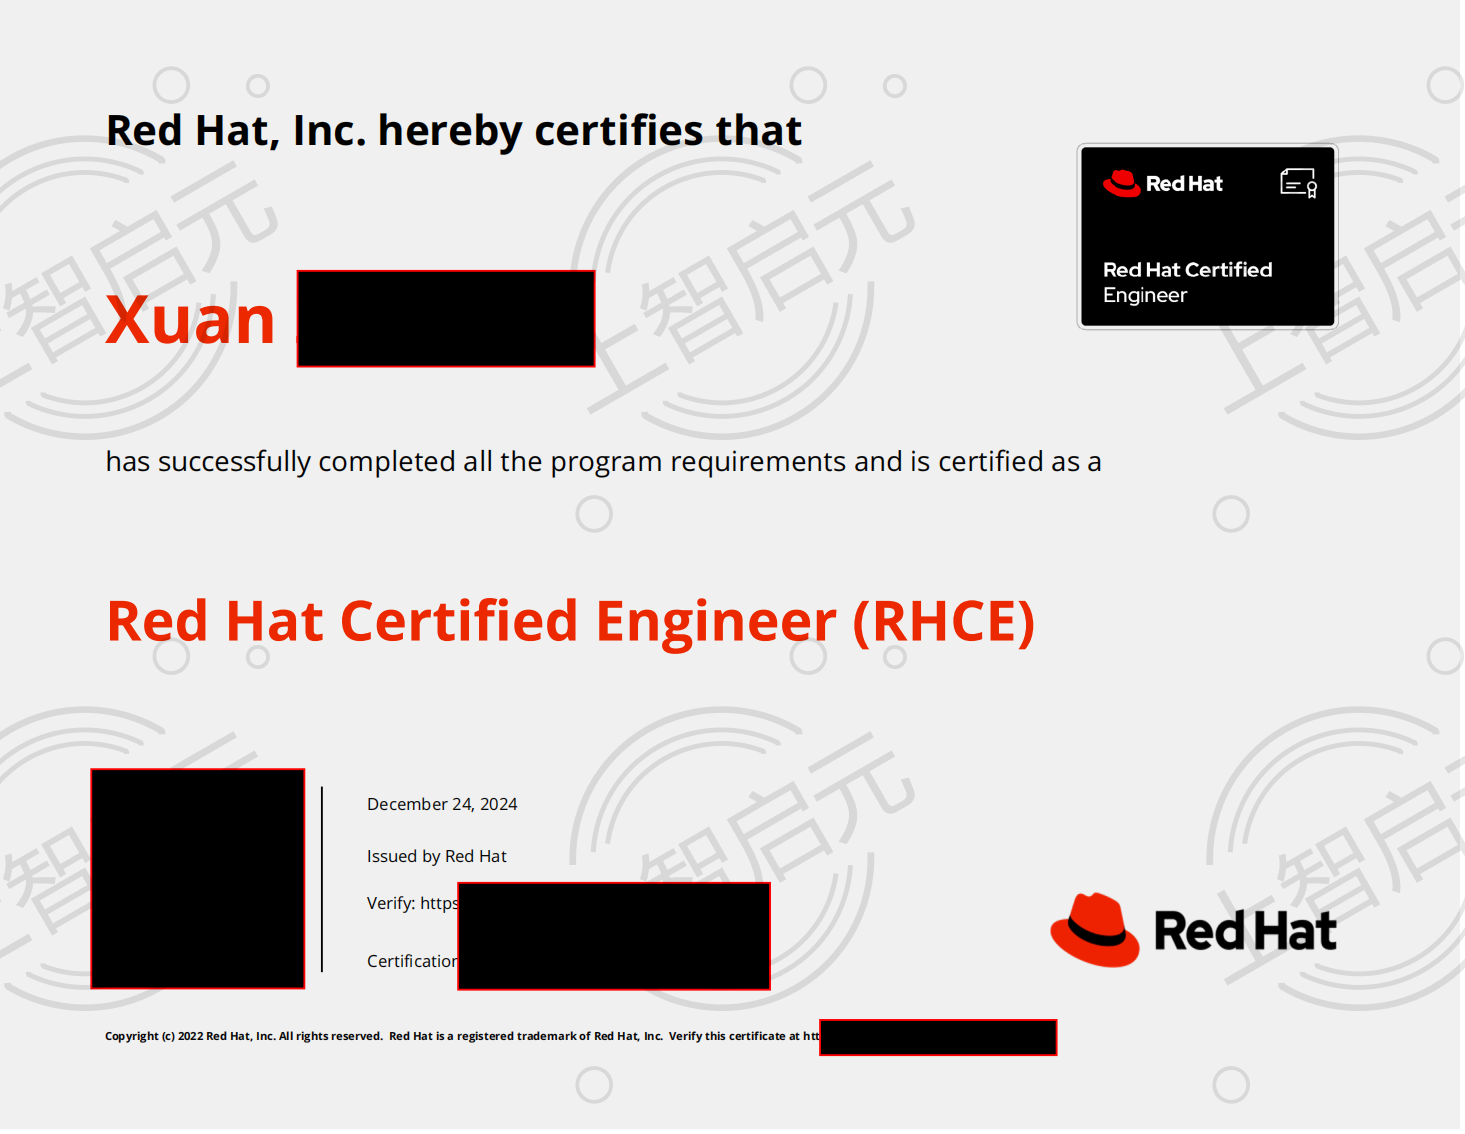
Task: Click the 'Issued by Red Hat' line
Action: [x=437, y=856]
